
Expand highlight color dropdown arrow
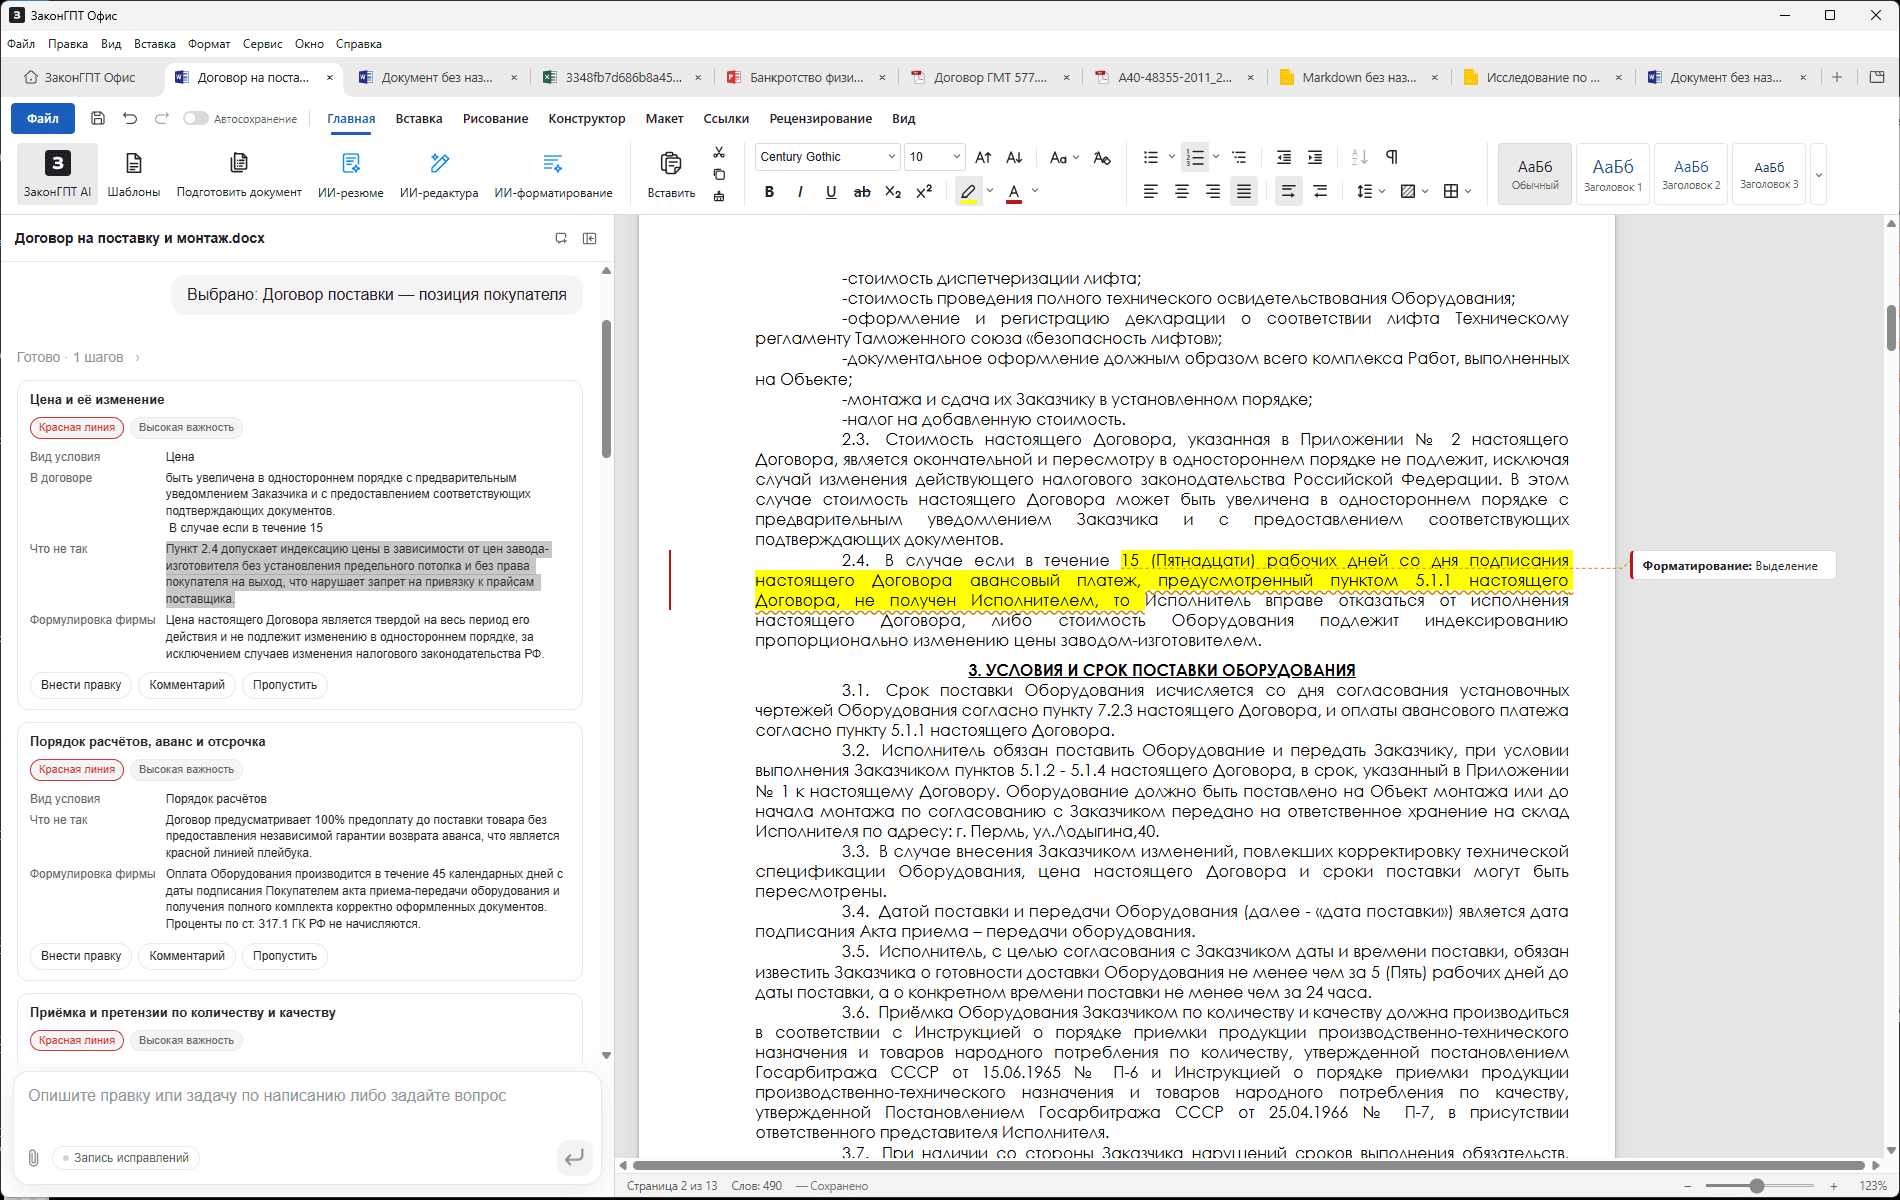point(990,191)
